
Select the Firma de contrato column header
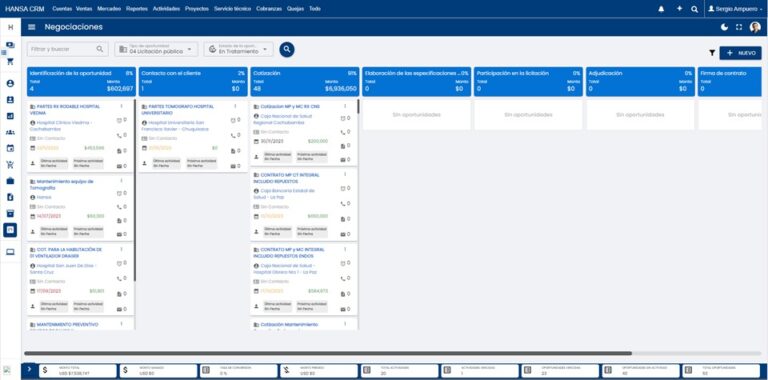tap(730, 81)
